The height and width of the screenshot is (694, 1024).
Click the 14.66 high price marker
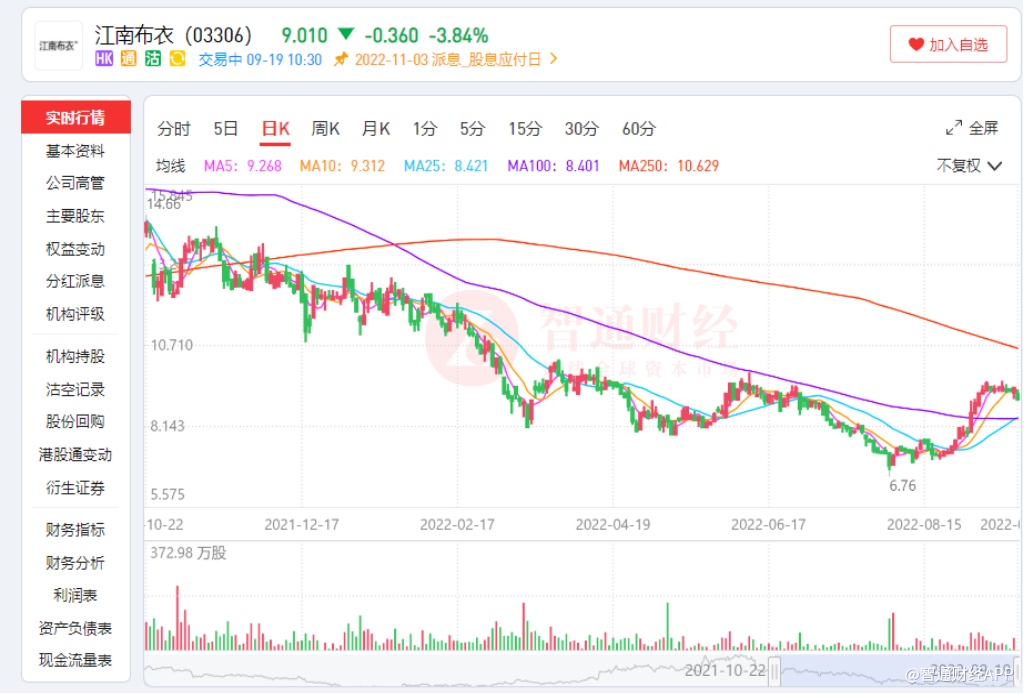coord(164,205)
